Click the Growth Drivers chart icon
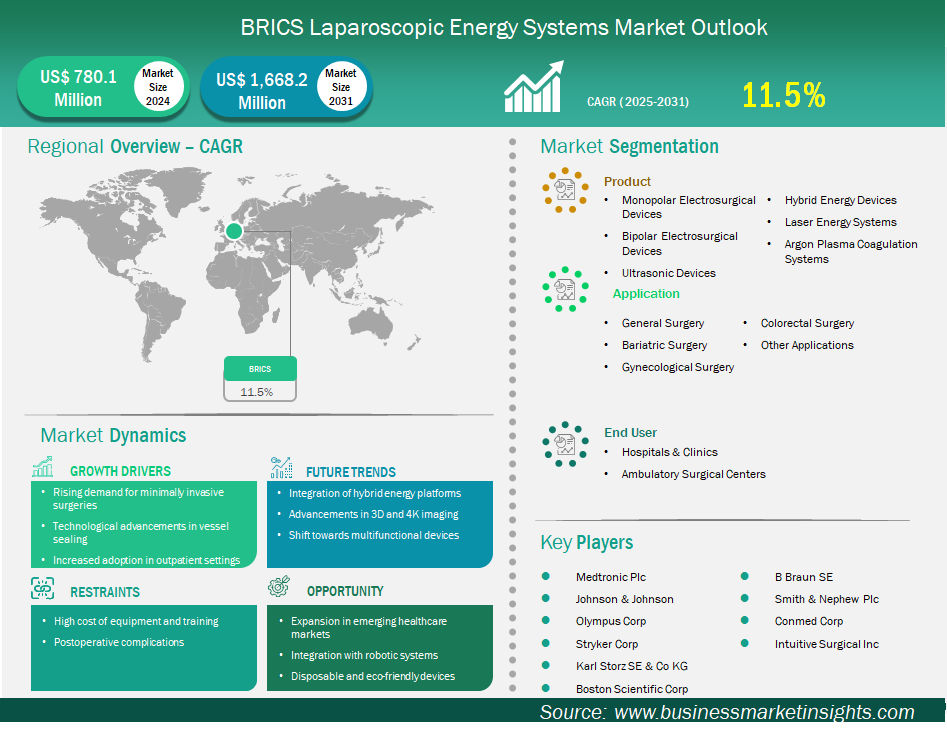Viewport: 947px width, 737px height. pyautogui.click(x=43, y=468)
